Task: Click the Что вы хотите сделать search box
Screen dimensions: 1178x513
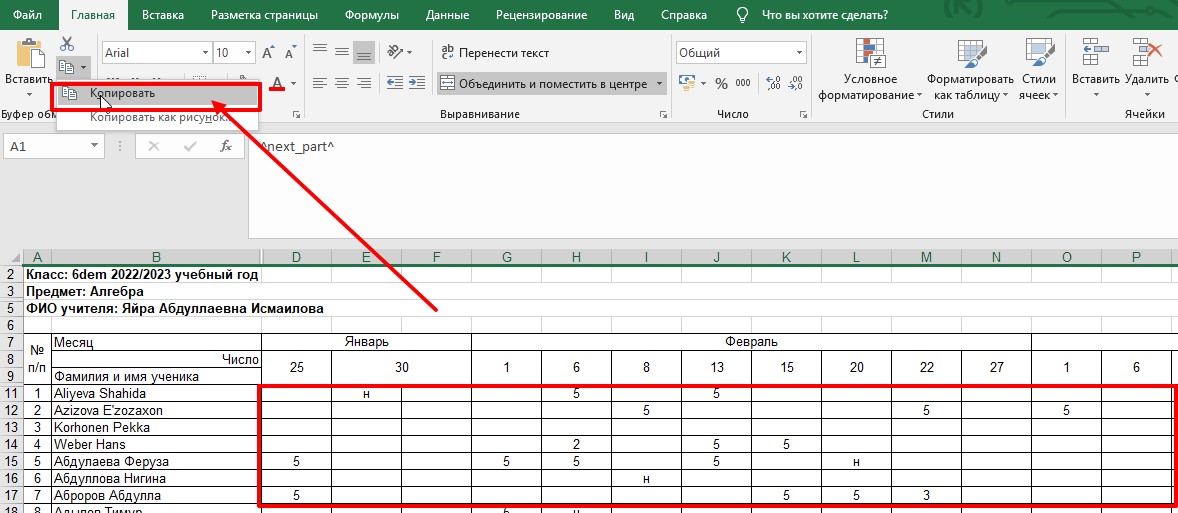Action: 825,15
